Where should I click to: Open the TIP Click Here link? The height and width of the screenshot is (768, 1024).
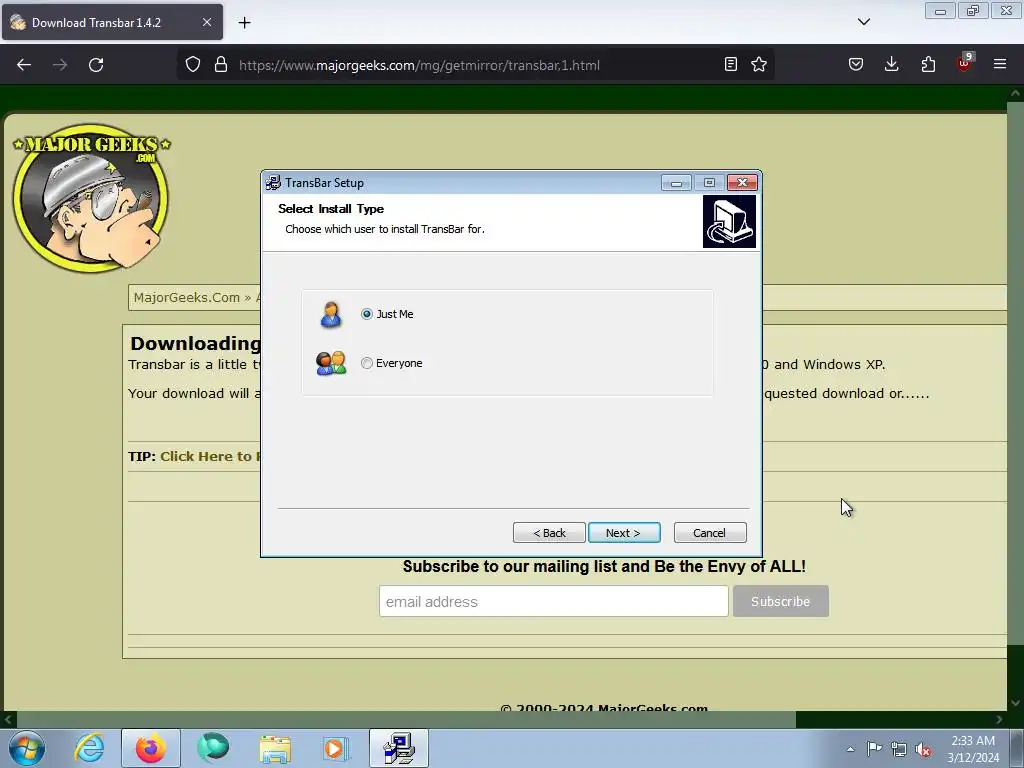(x=210, y=456)
